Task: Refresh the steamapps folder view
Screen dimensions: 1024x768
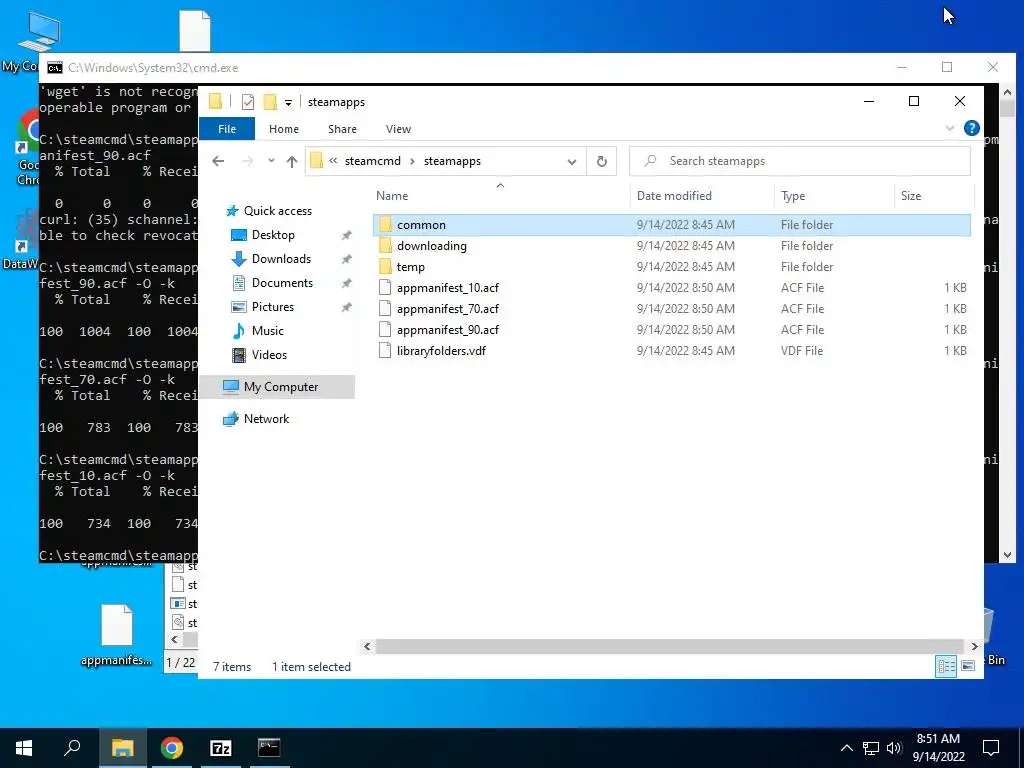Action: pos(601,161)
